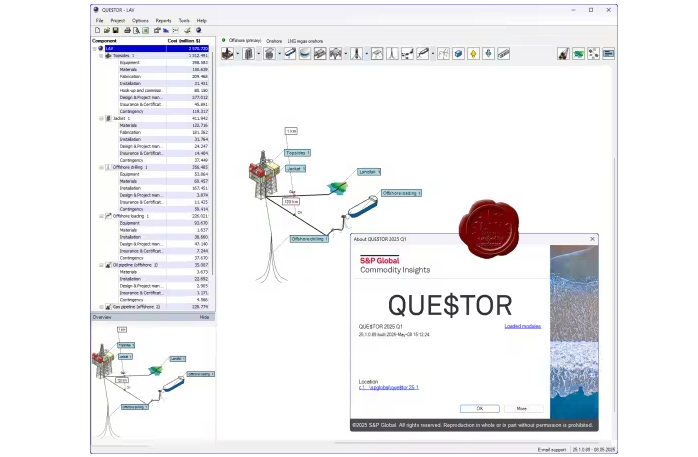Switch to the Offshore (primary) tab
The width and height of the screenshot is (698, 457).
click(245, 40)
